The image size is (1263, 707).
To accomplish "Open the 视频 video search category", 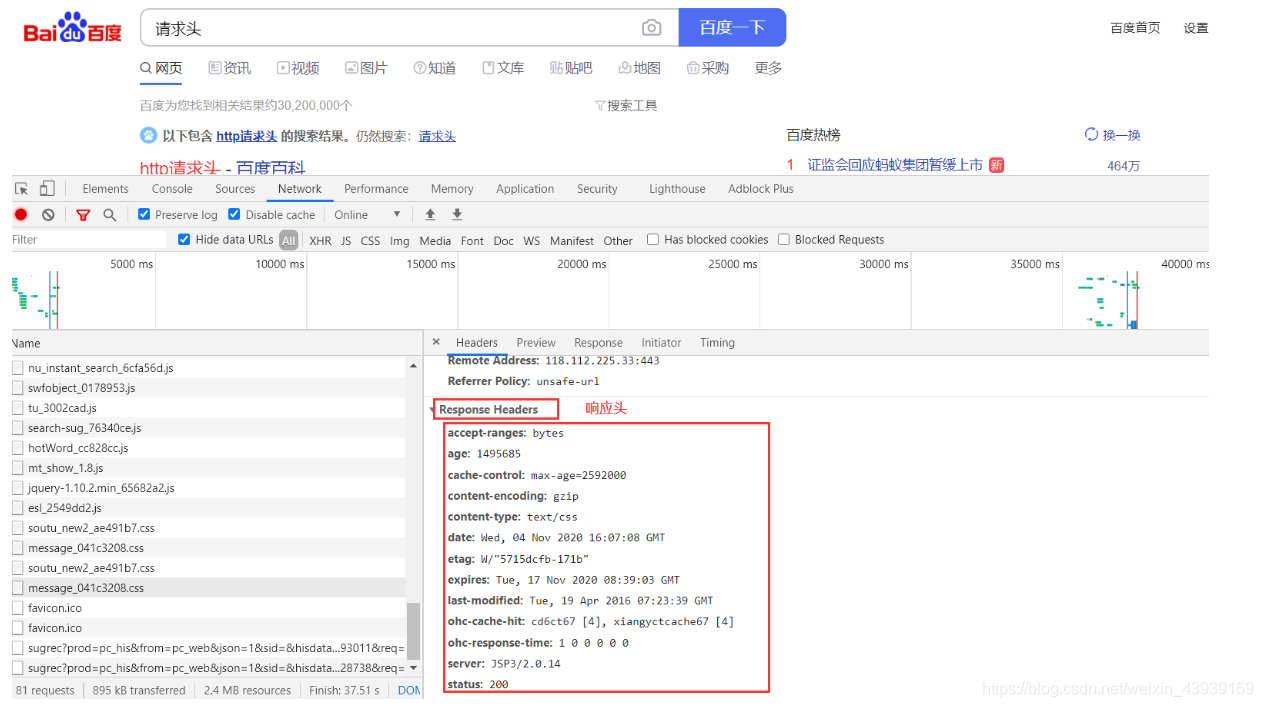I will 298,68.
